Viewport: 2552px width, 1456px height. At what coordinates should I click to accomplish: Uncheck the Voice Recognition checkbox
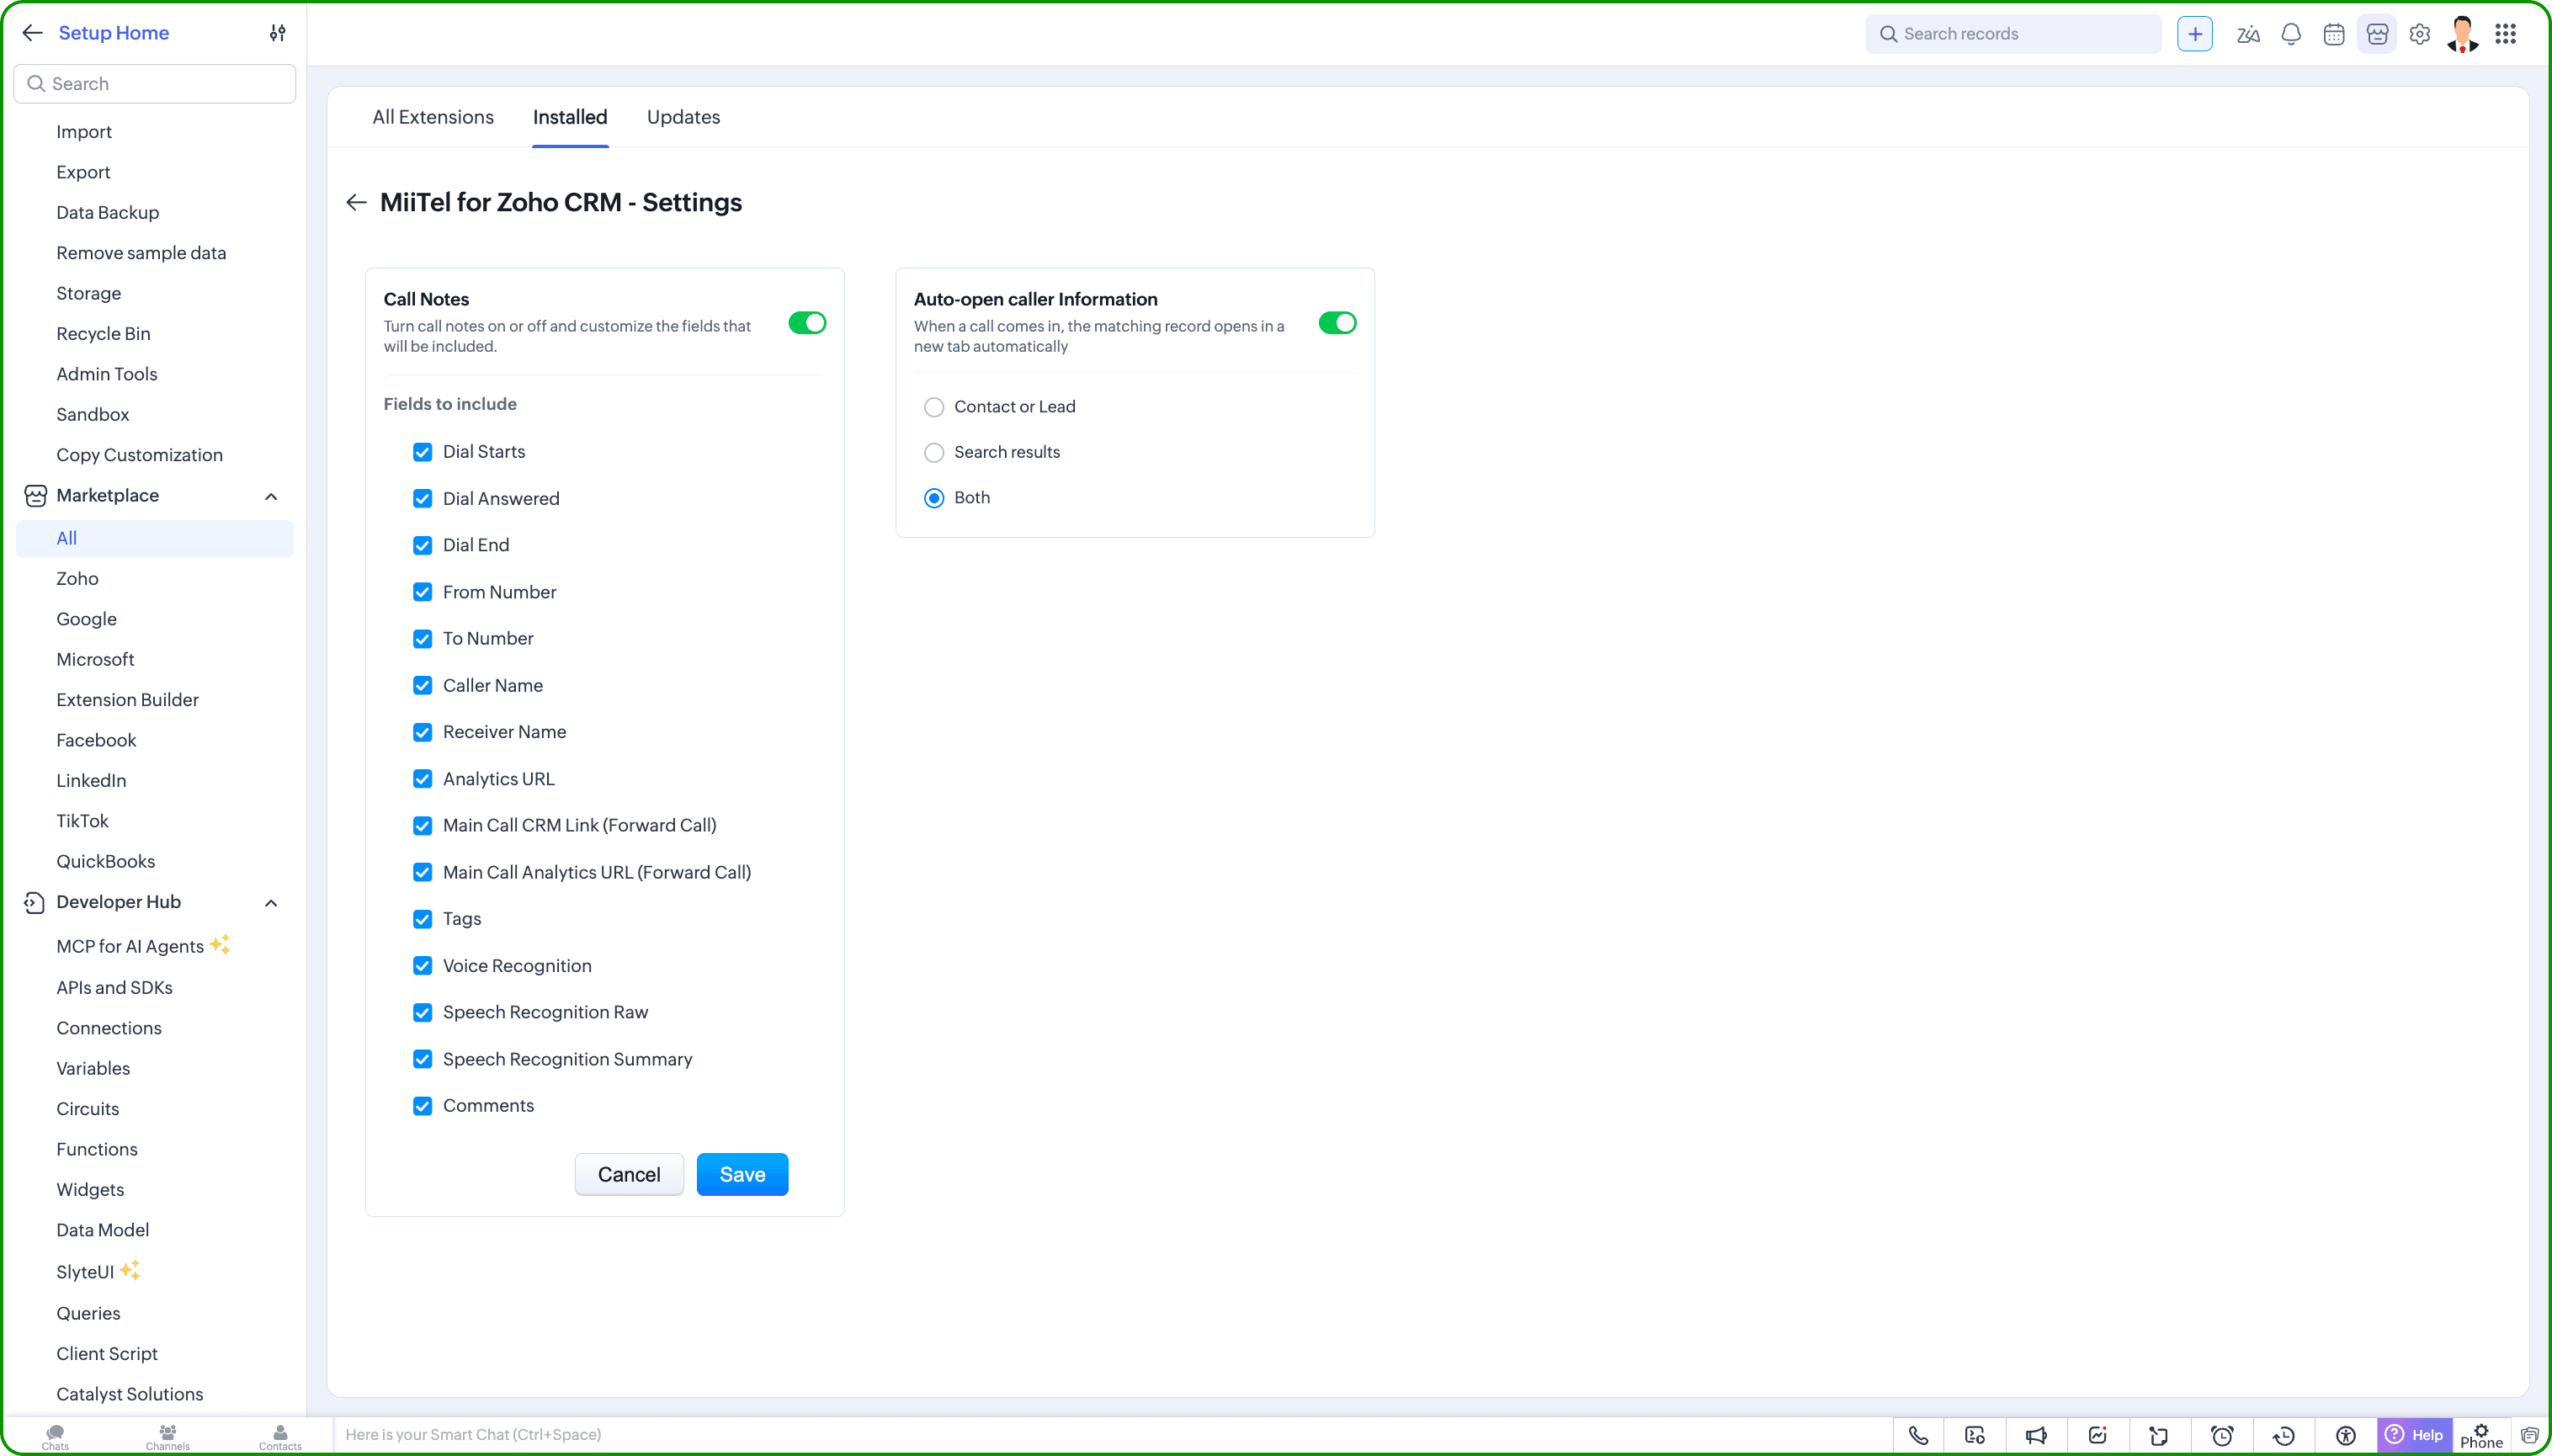(x=423, y=966)
